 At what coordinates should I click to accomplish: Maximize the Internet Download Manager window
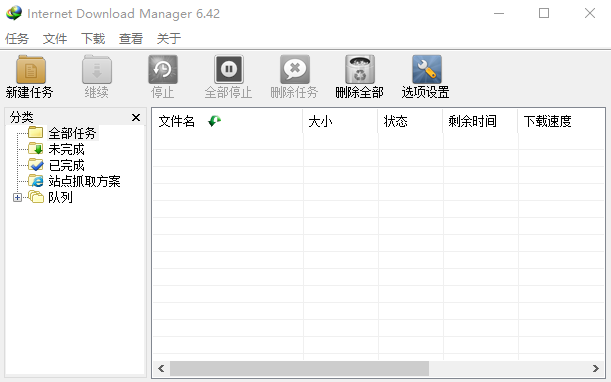pyautogui.click(x=544, y=13)
